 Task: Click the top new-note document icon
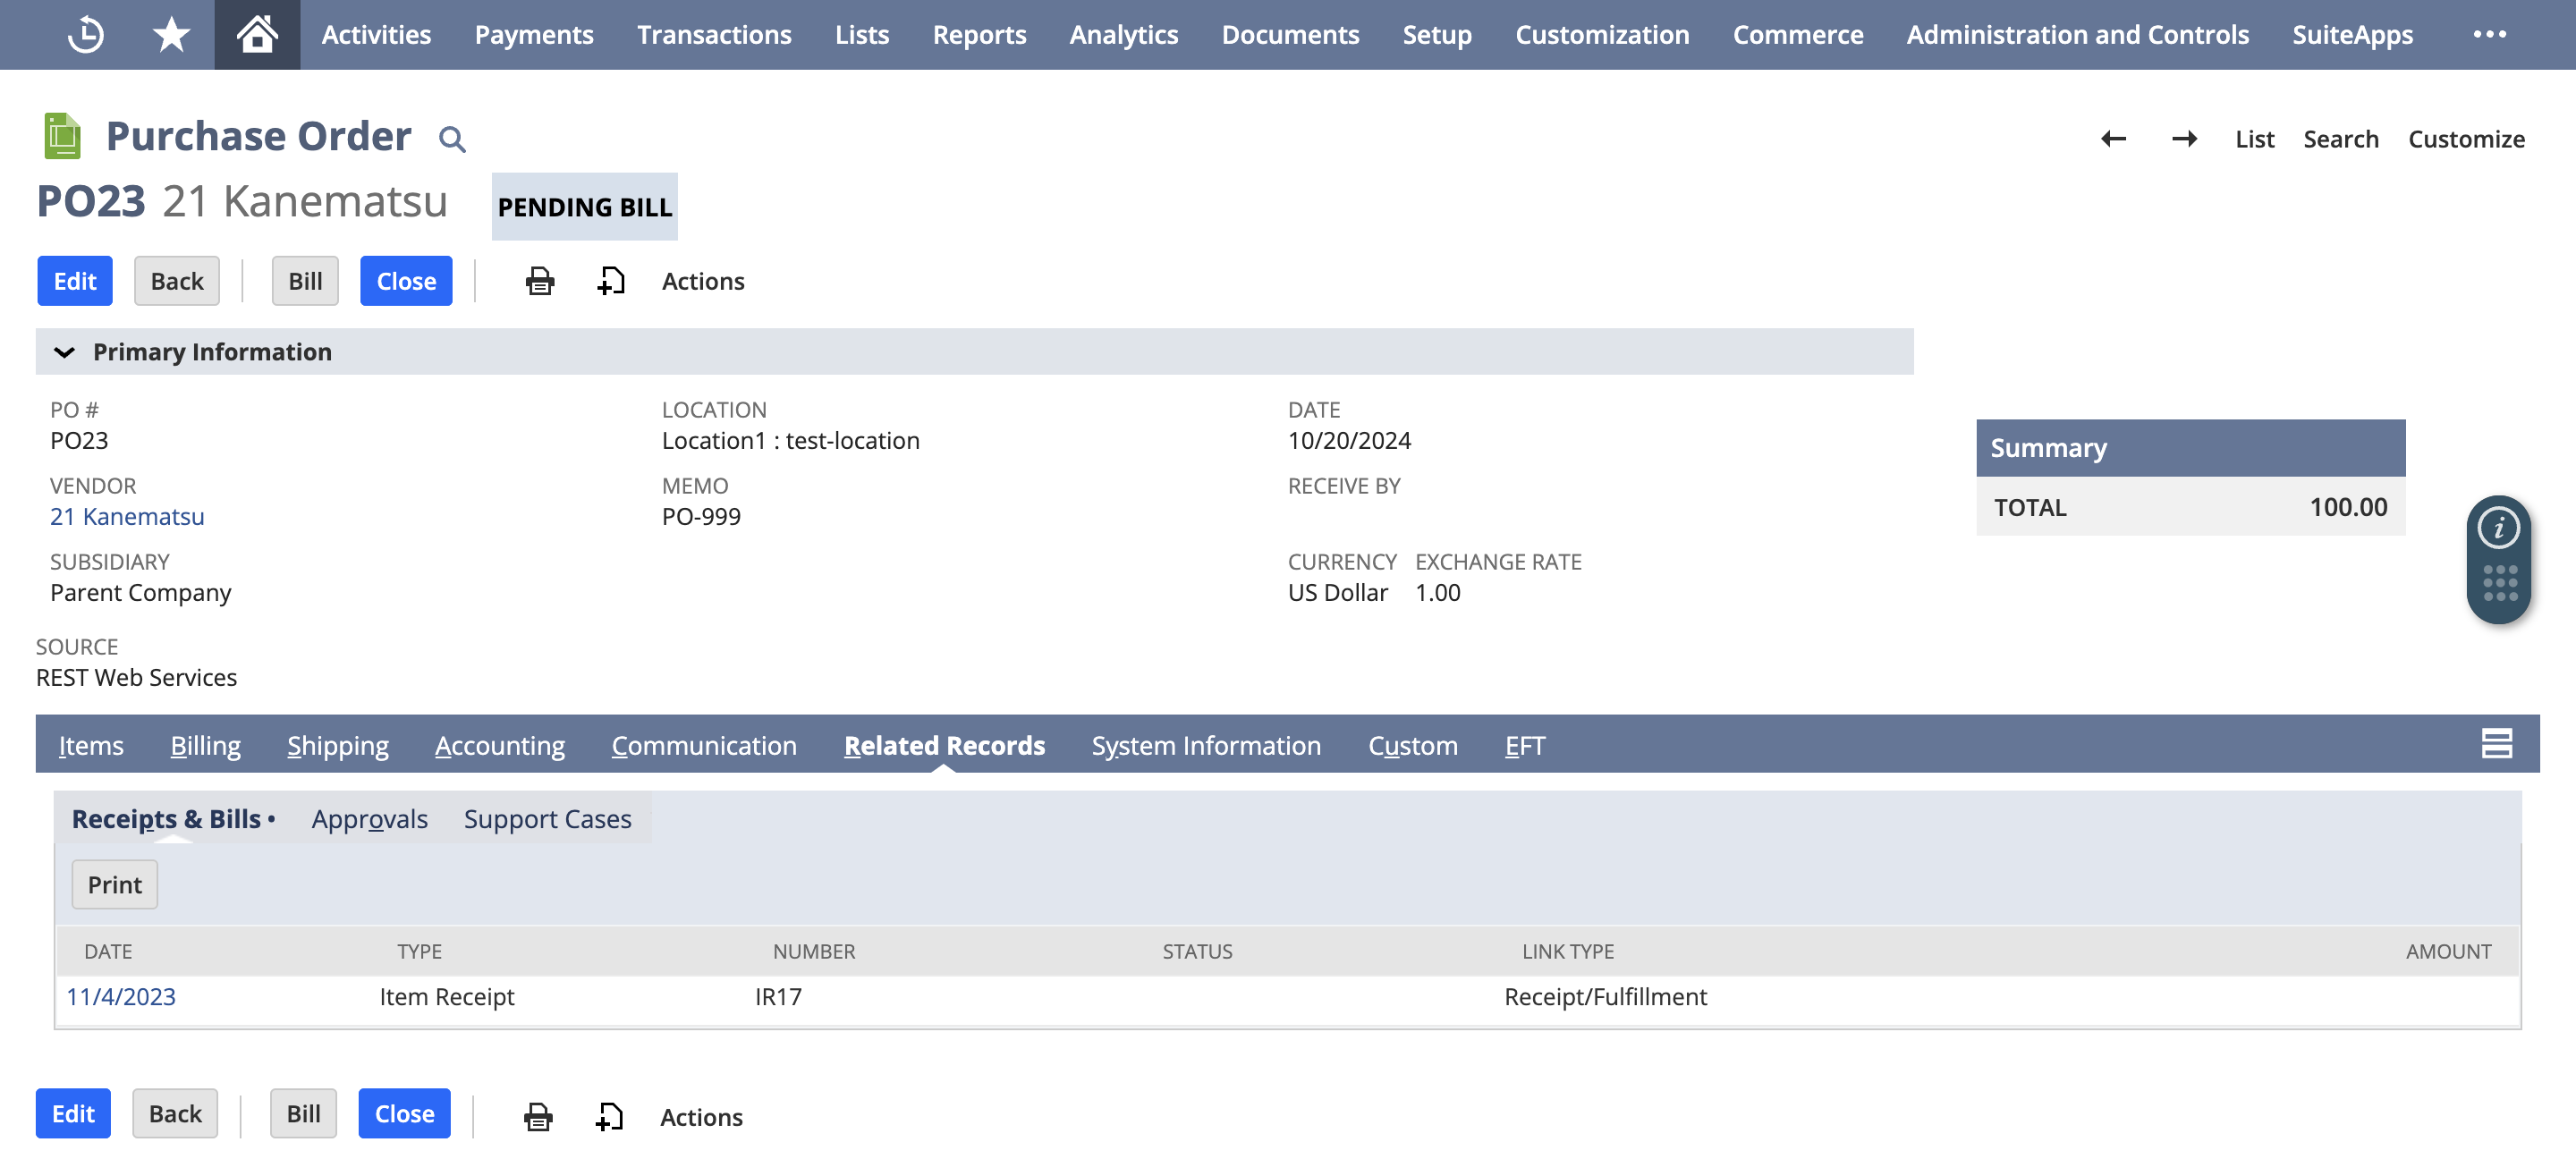pyautogui.click(x=611, y=281)
